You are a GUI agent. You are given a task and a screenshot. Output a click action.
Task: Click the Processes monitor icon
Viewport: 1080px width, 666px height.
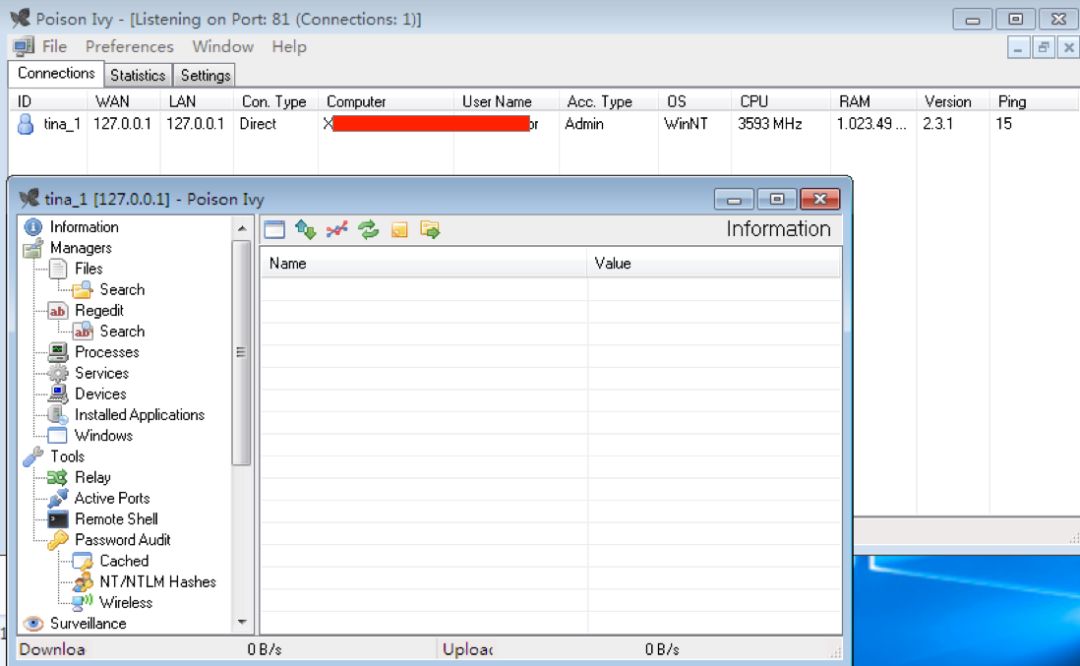[x=58, y=353]
